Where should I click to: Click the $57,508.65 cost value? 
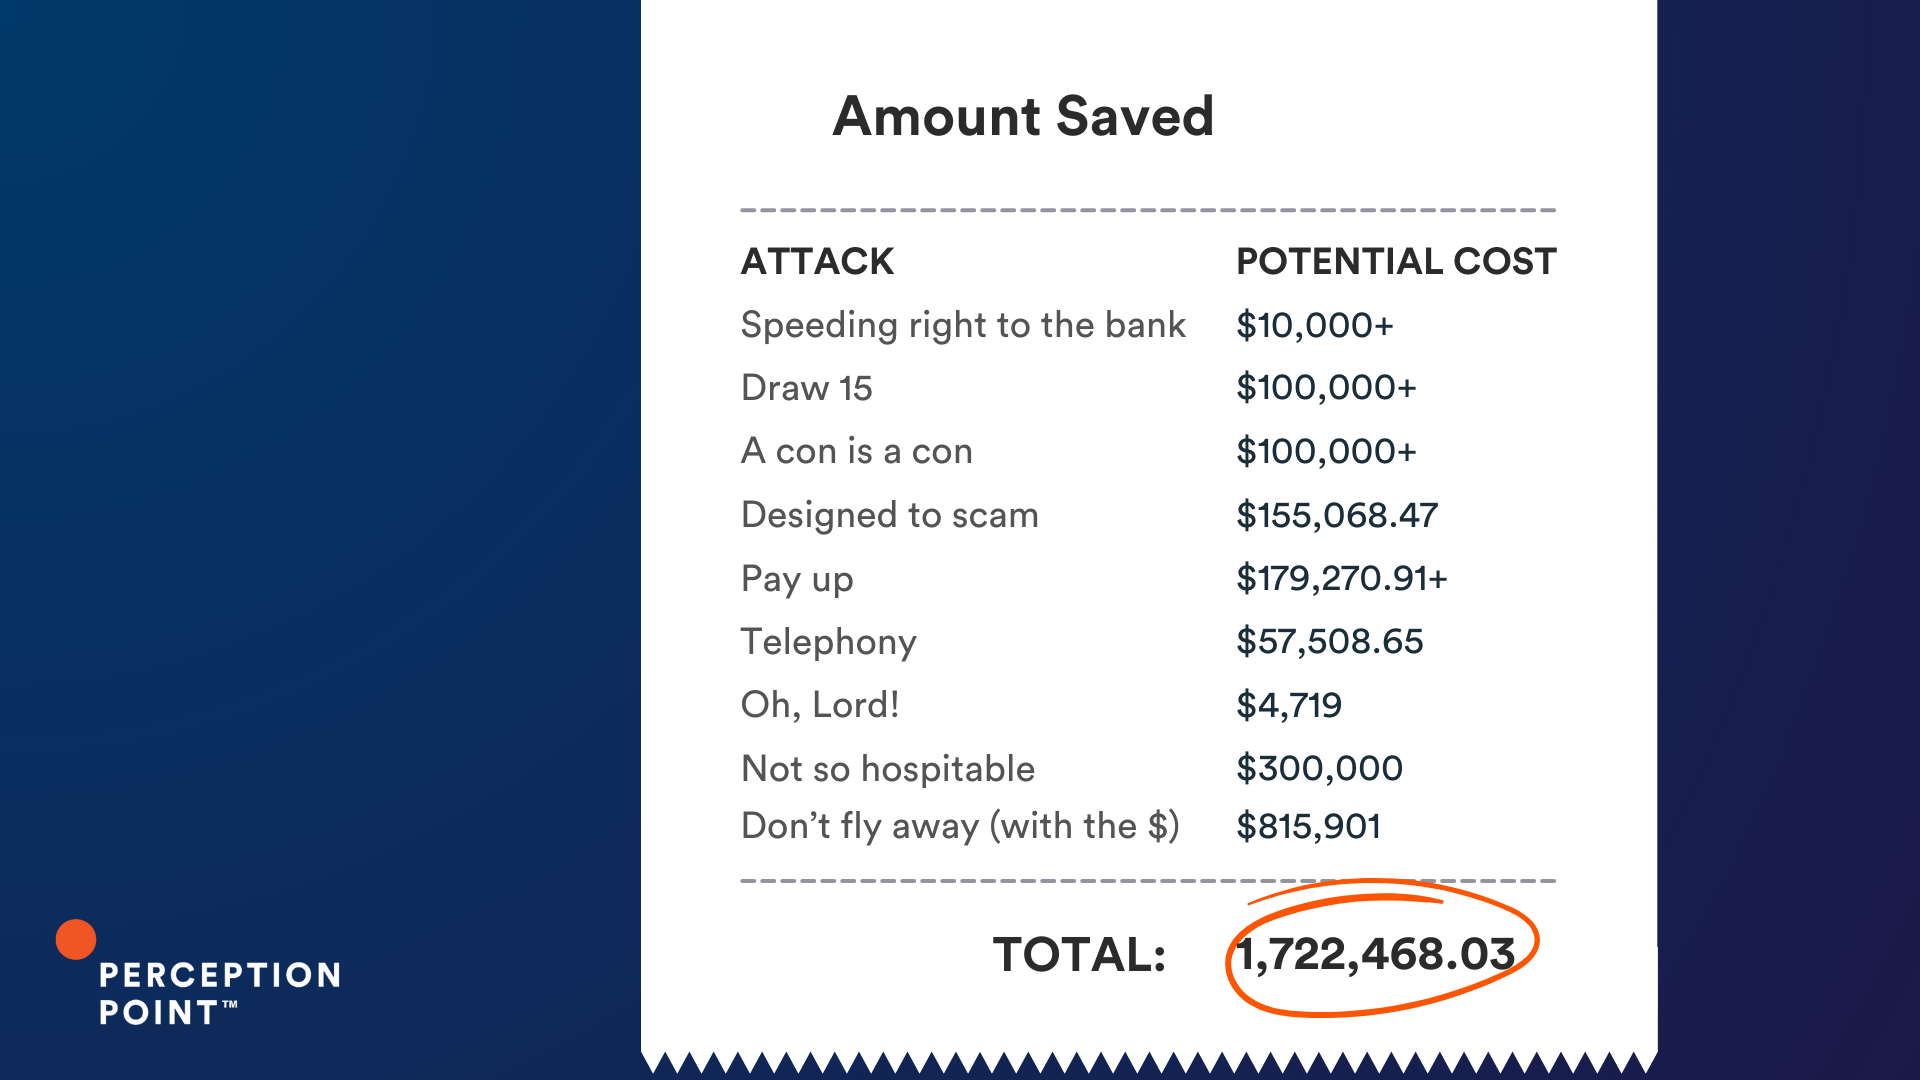[1329, 642]
